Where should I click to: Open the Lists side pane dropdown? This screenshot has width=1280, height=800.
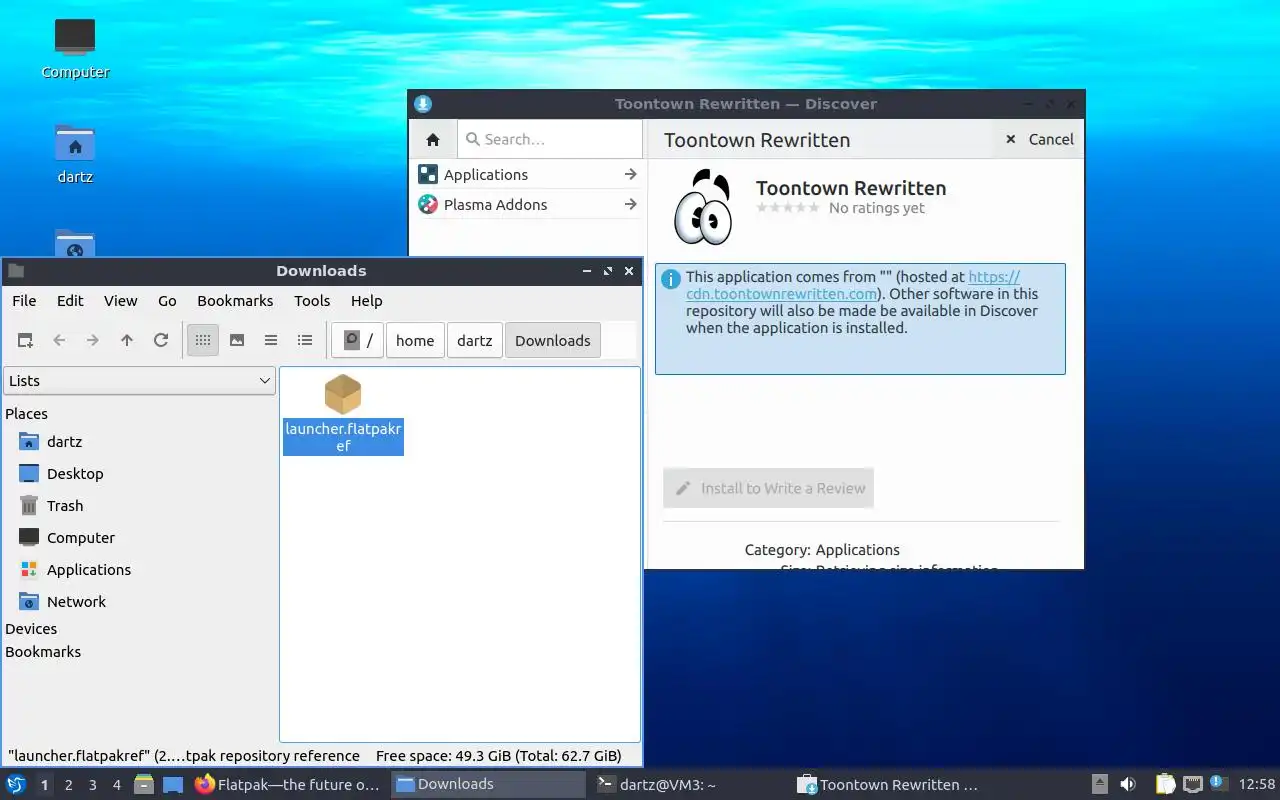[139, 380]
